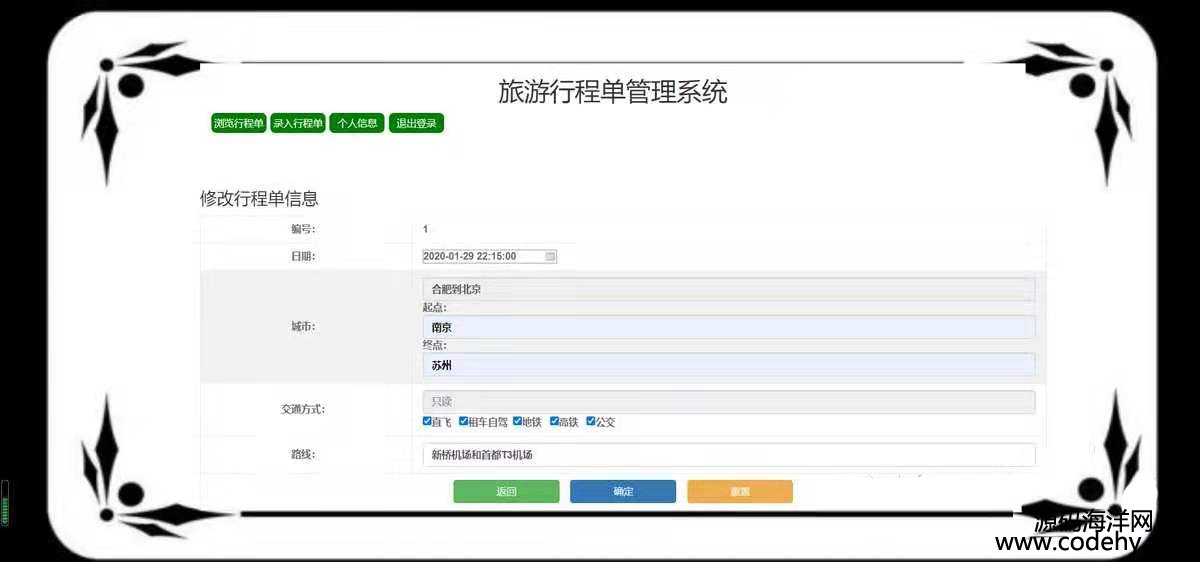Open the calendar picker in the 日期 field
Image resolution: width=1200 pixels, height=562 pixels.
[x=550, y=257]
